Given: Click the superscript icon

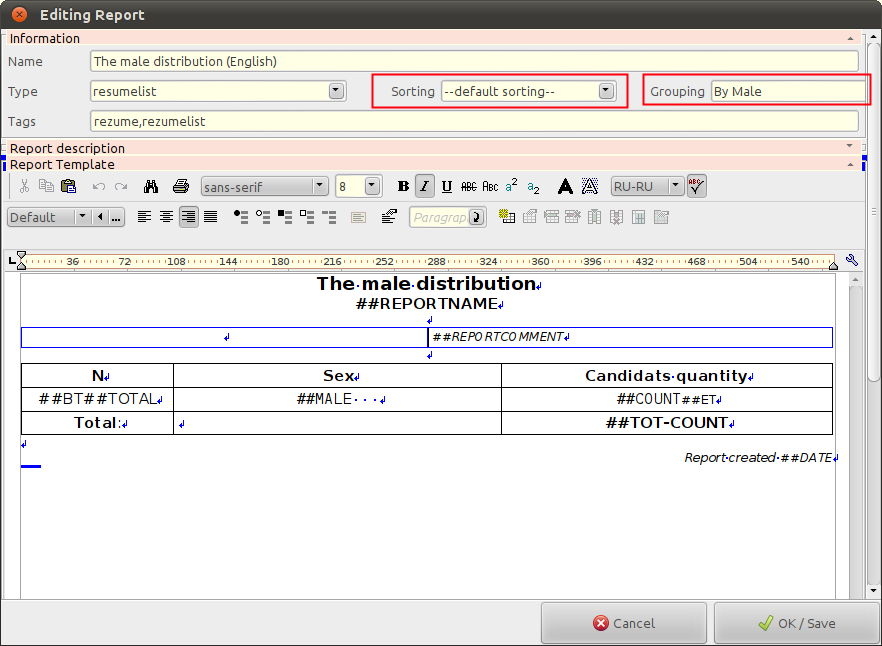Looking at the screenshot, I should click(x=512, y=186).
